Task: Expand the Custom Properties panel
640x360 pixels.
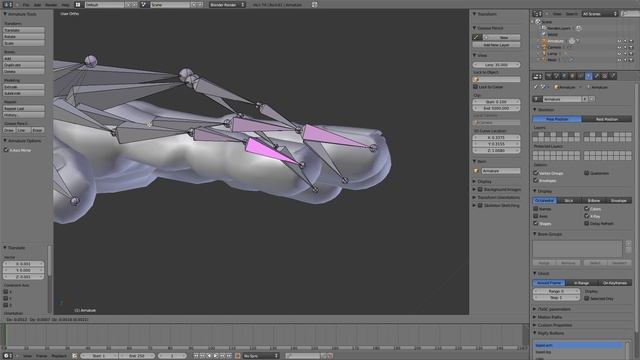Action: tap(535, 325)
